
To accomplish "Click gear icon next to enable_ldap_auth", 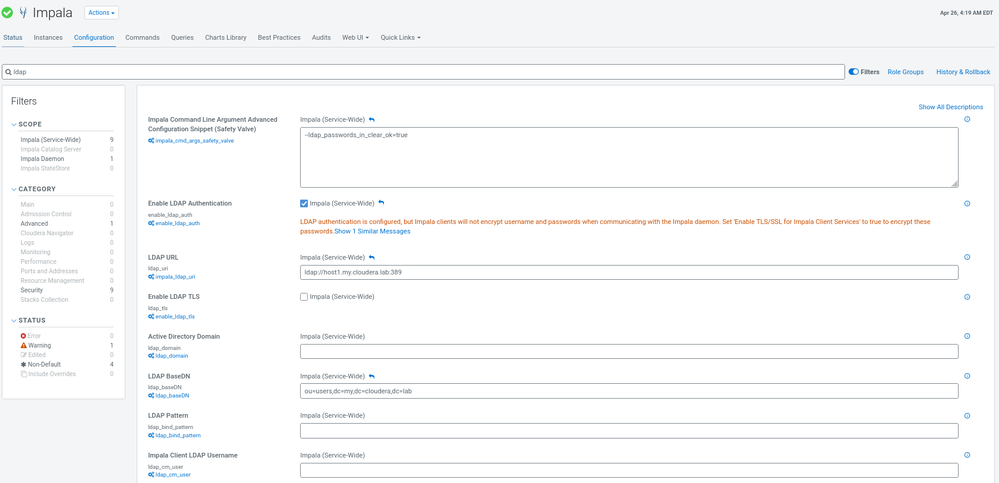I will tap(151, 224).
